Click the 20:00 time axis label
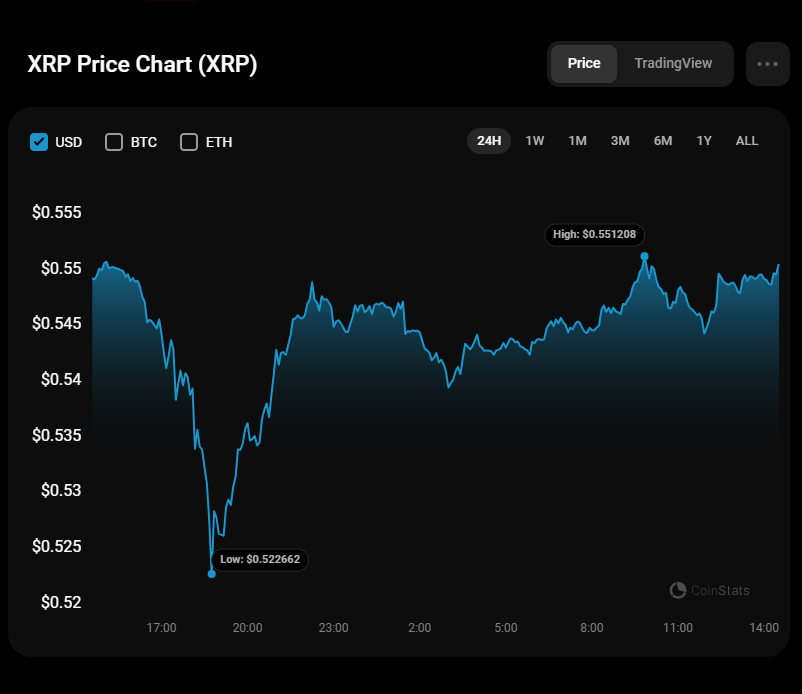The image size is (802, 694). (247, 628)
